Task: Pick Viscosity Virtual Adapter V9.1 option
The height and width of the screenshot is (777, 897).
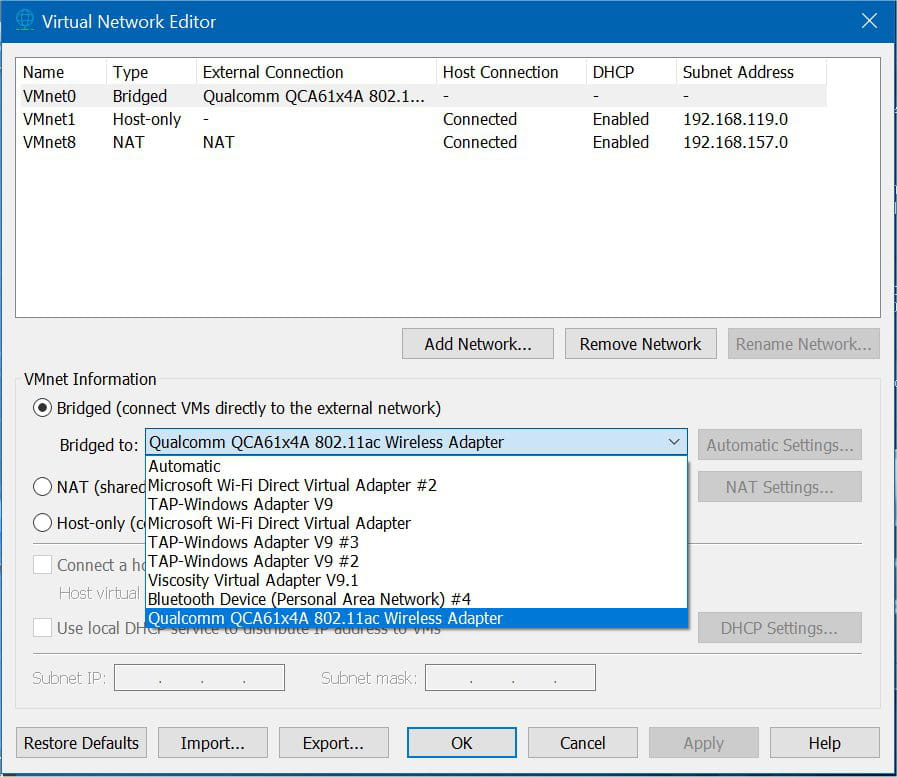Action: coord(253,580)
